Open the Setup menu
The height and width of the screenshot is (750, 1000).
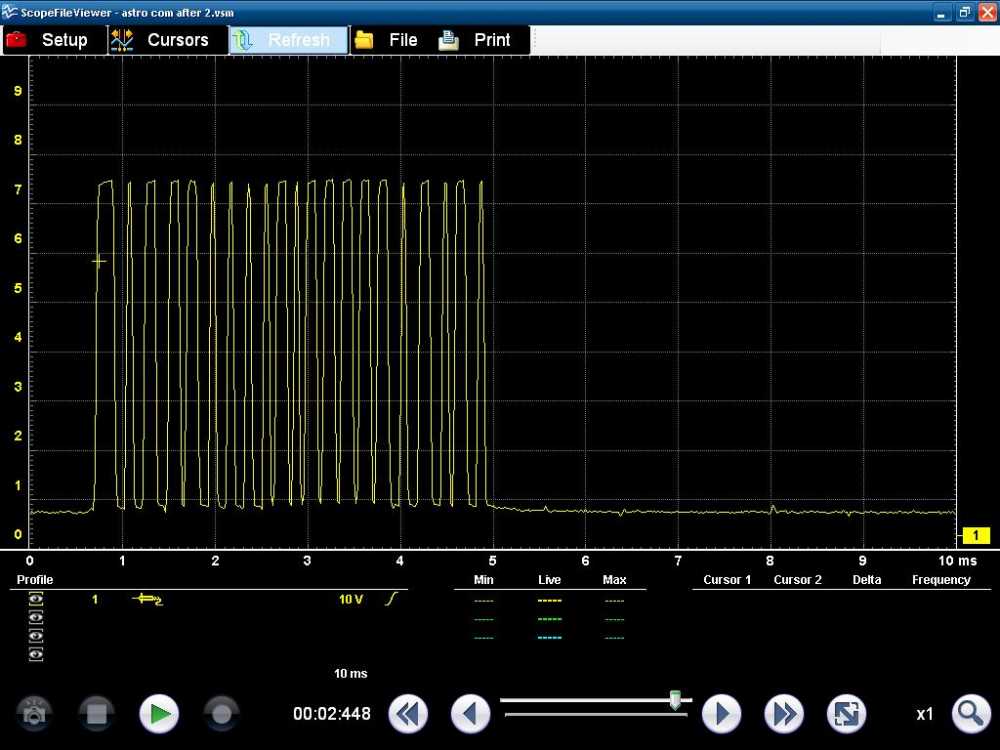(x=48, y=40)
